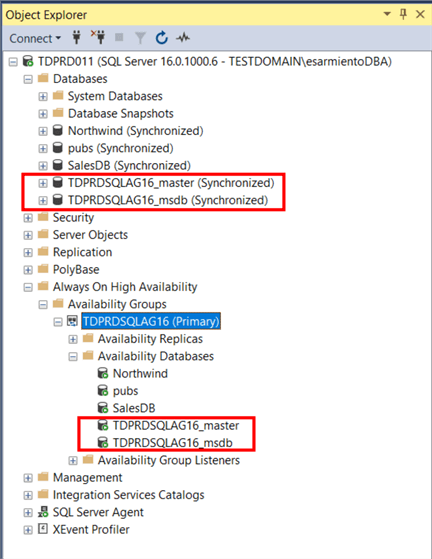Select Availability Replicas label
432x559 pixels.
point(150,339)
